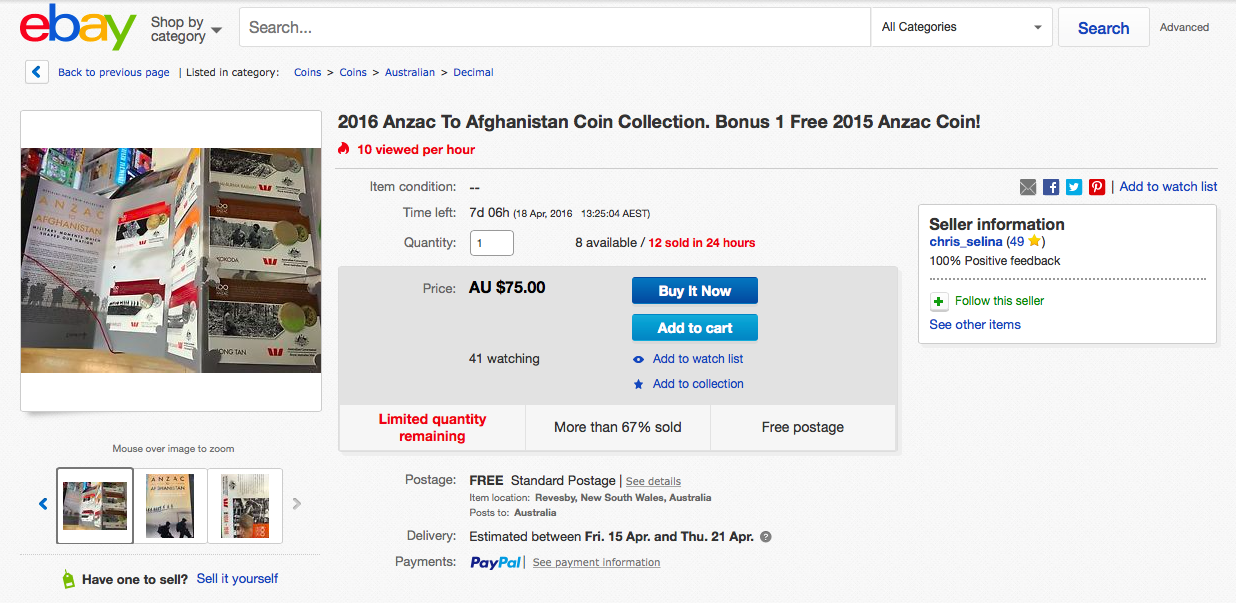
Task: Click the eBay logo
Action: point(78,27)
